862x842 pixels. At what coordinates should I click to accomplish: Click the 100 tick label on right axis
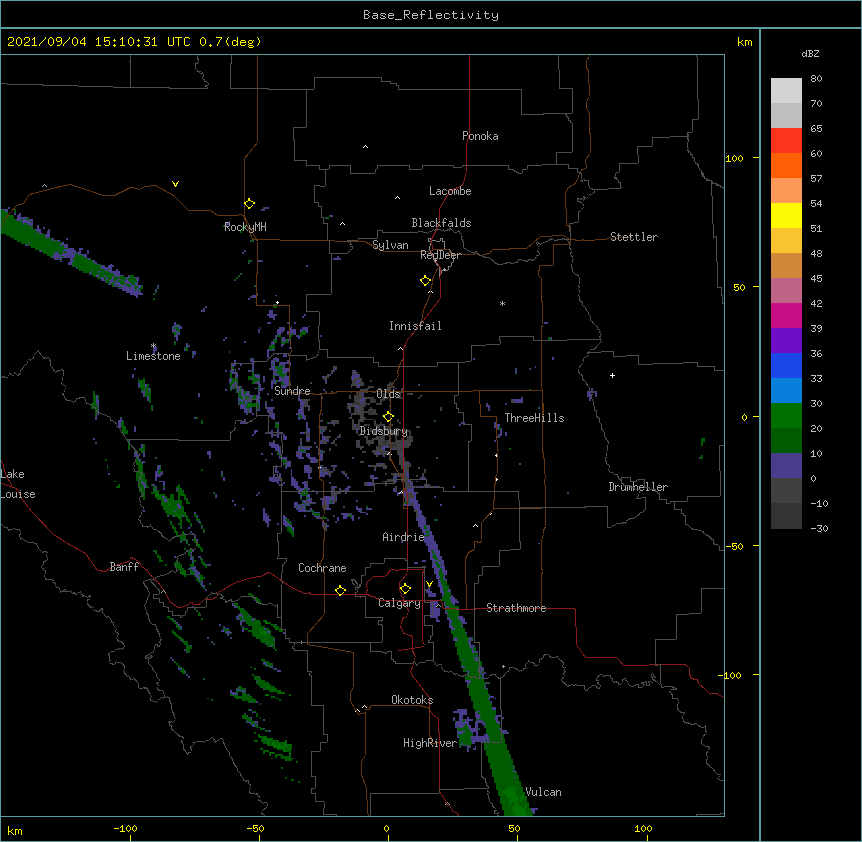coord(734,158)
